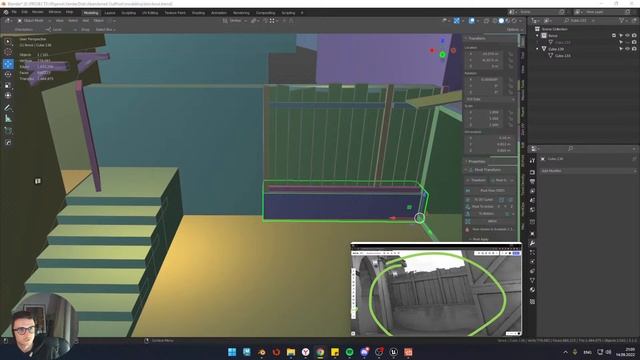640x360 pixels.
Task: Switch to Wireframe viewport shading
Action: (495, 20)
